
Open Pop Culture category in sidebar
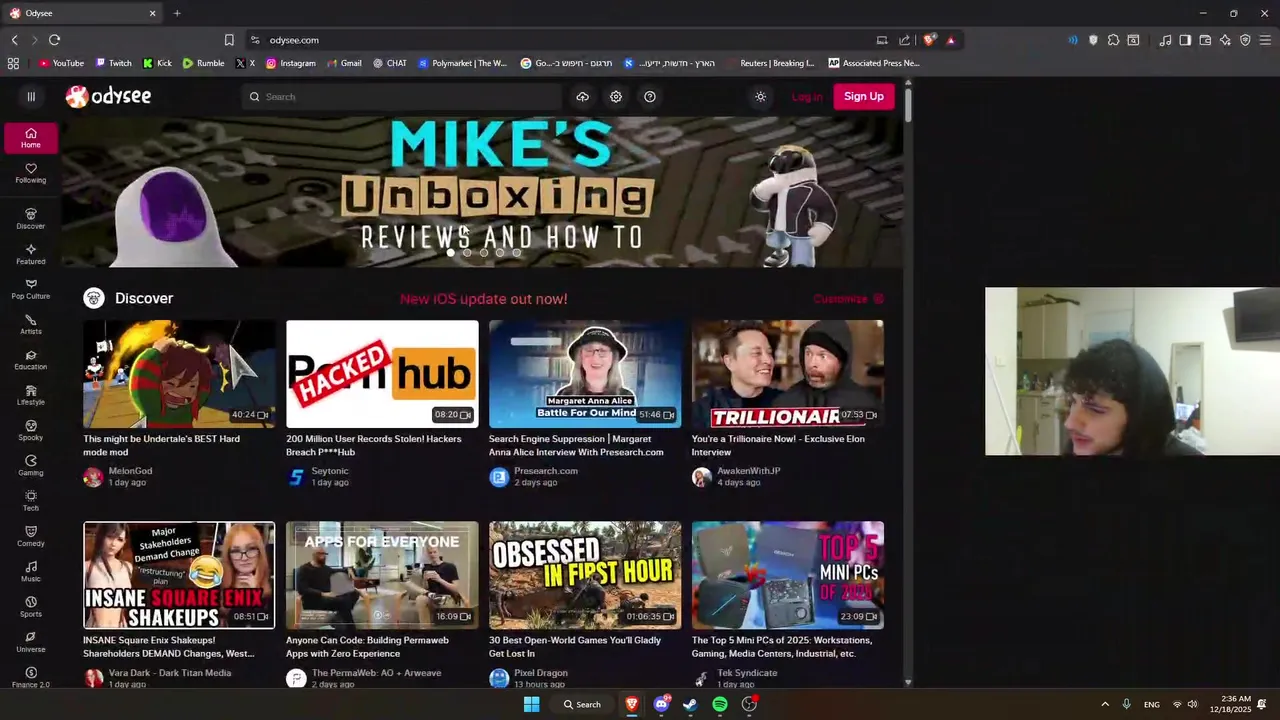pos(31,290)
